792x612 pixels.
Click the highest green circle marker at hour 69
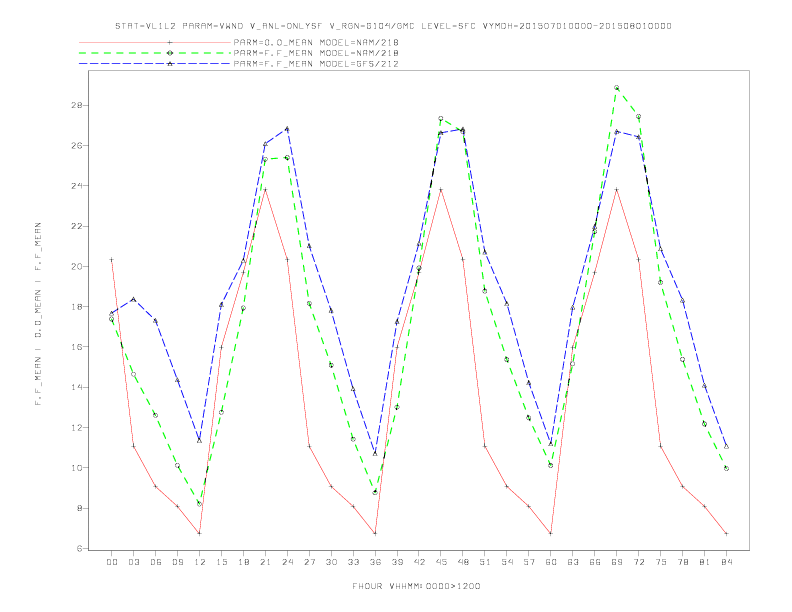point(617,87)
